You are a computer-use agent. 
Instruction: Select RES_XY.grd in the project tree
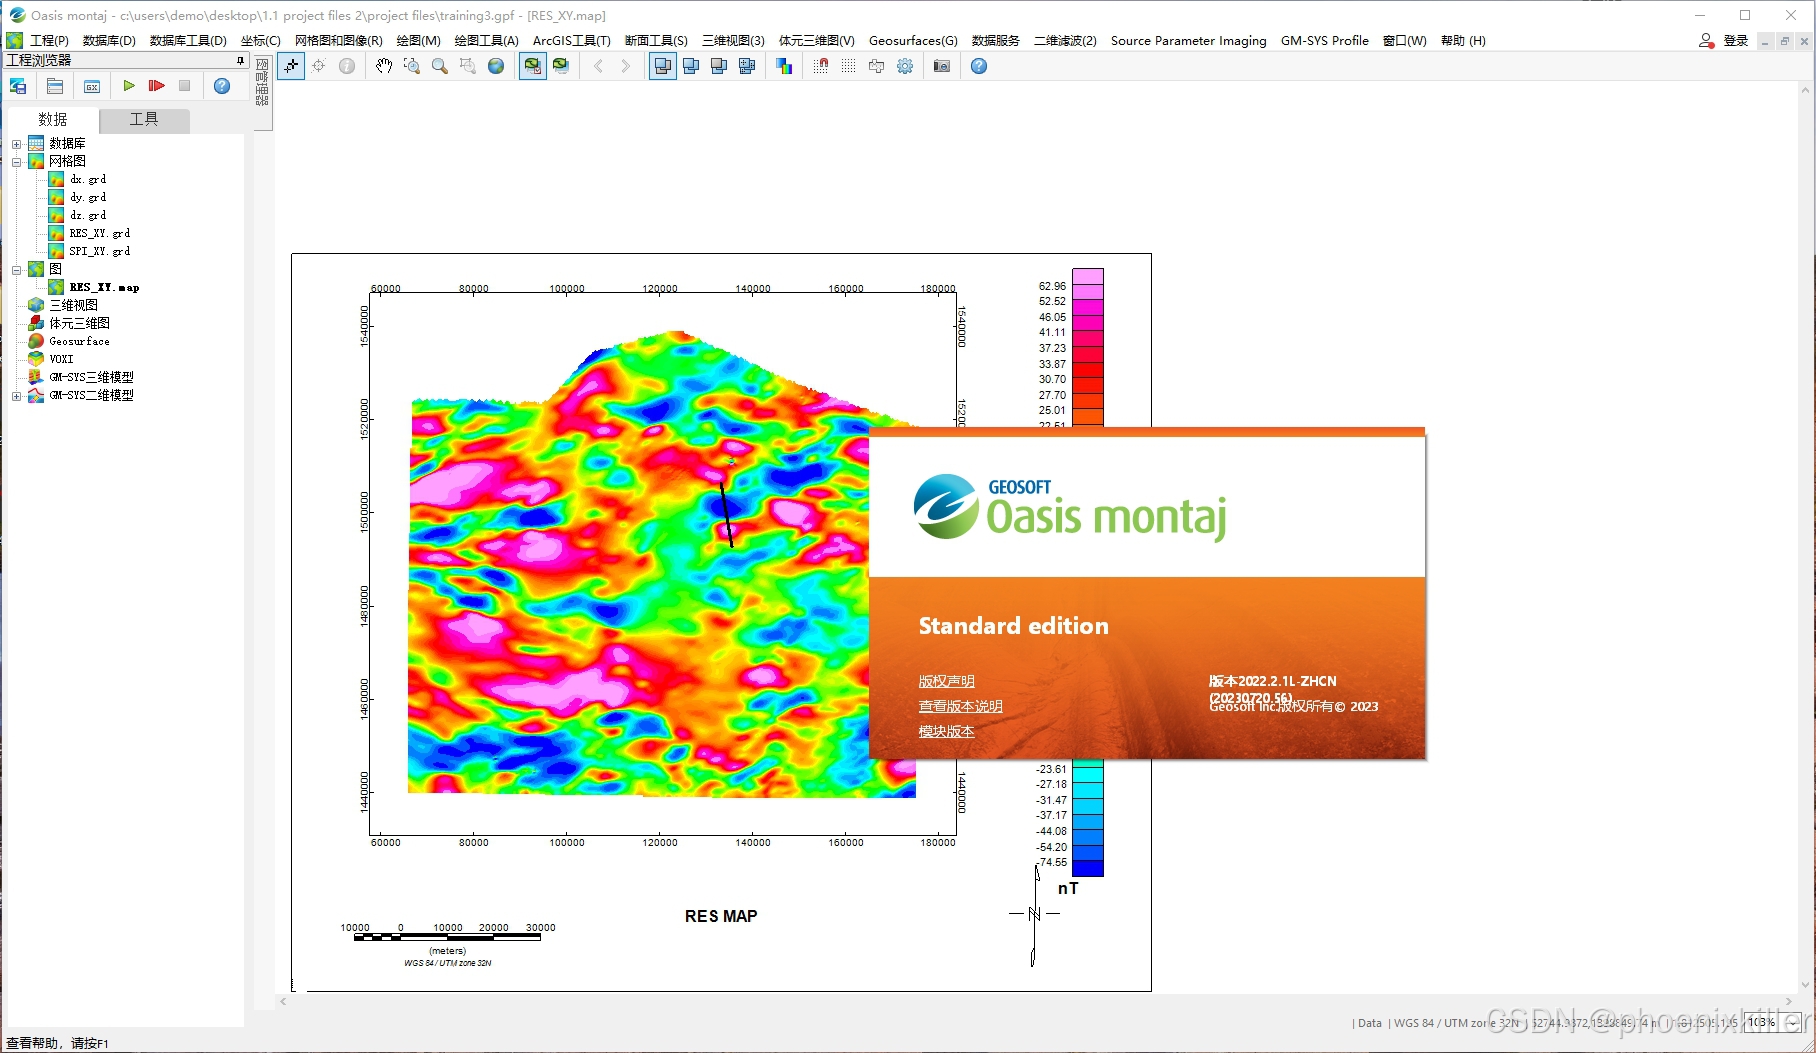[97, 232]
